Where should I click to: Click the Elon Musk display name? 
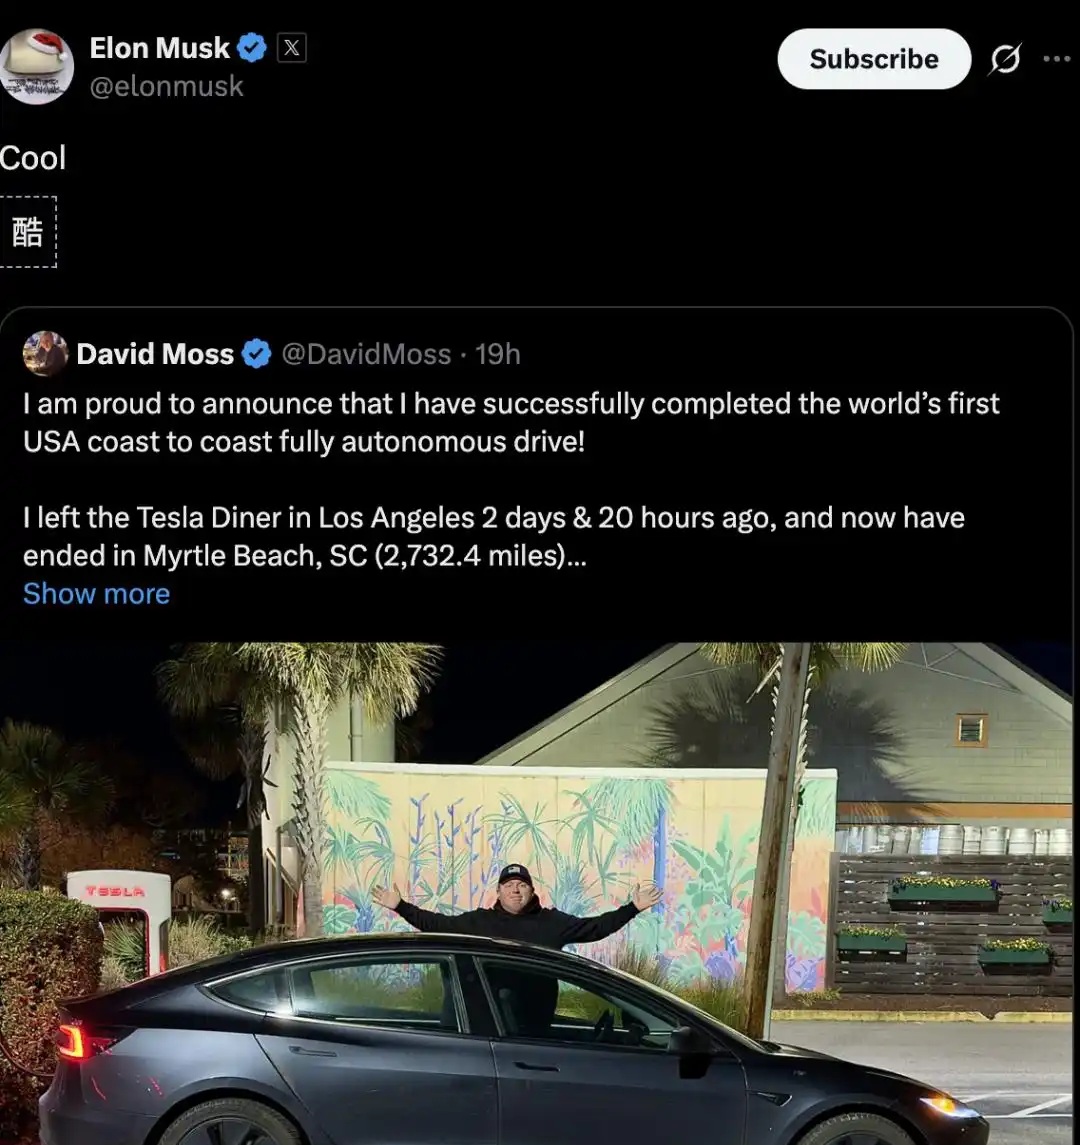(x=159, y=47)
